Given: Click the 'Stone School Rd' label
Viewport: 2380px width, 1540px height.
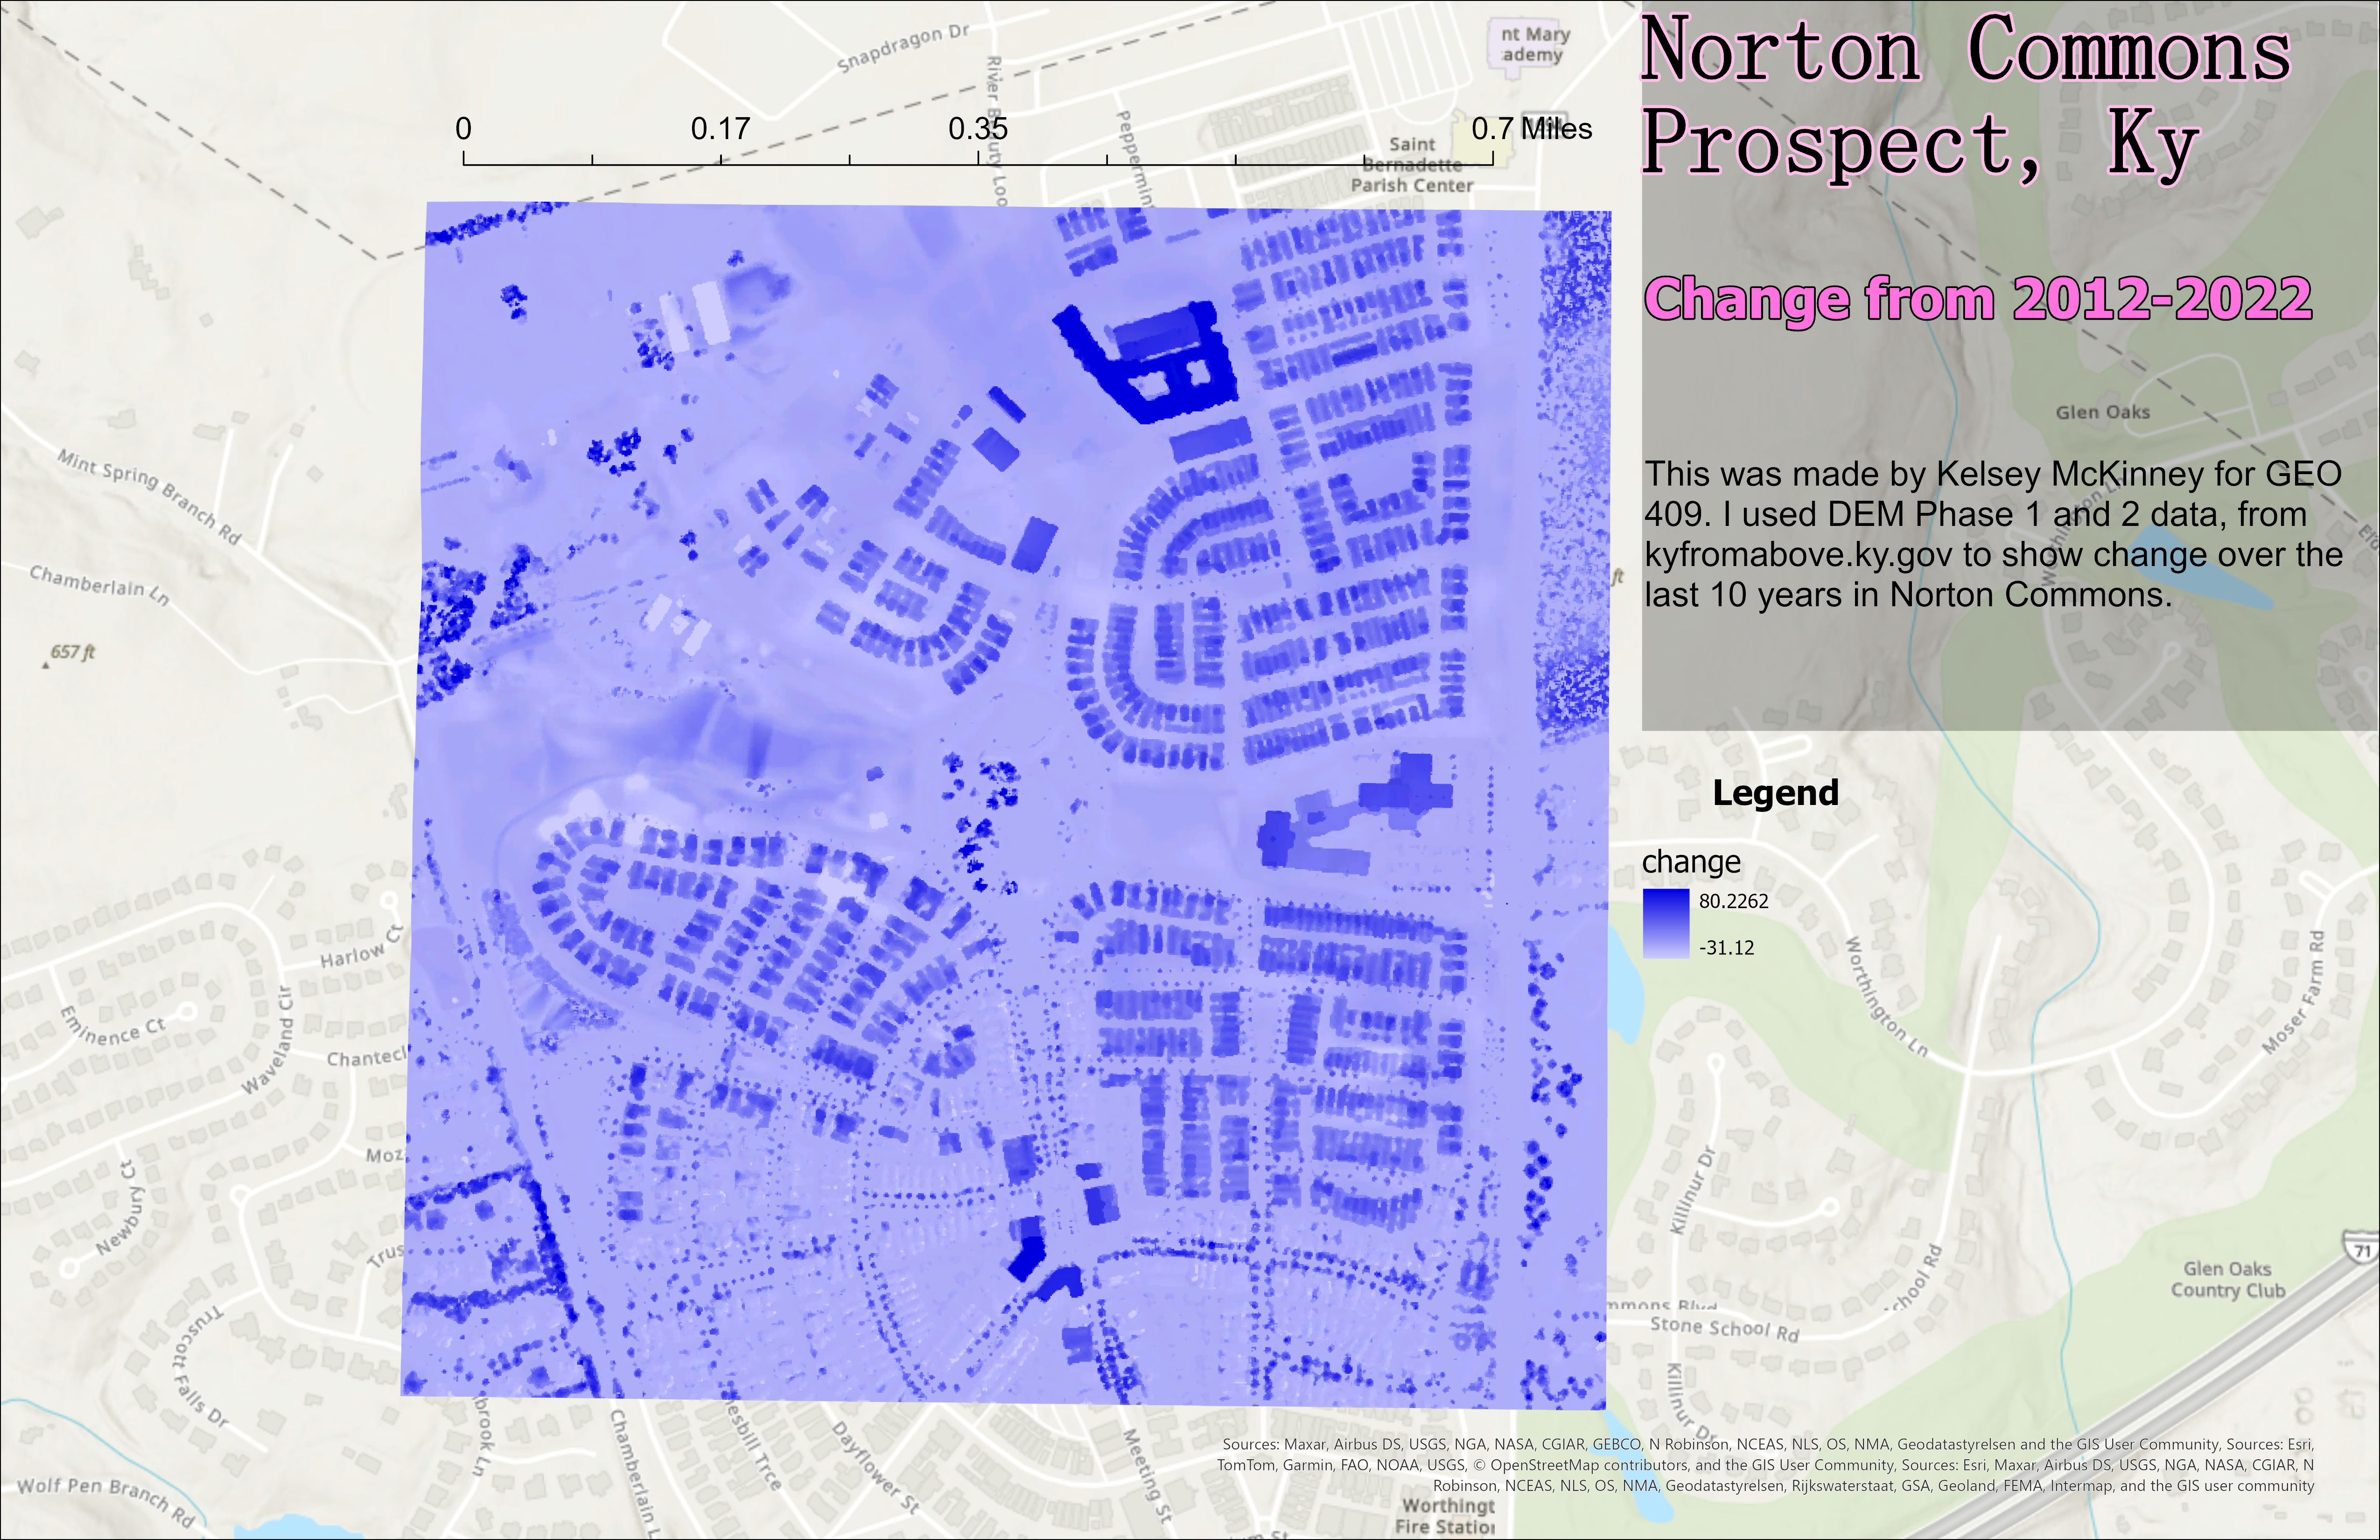Looking at the screenshot, I should (1724, 1328).
